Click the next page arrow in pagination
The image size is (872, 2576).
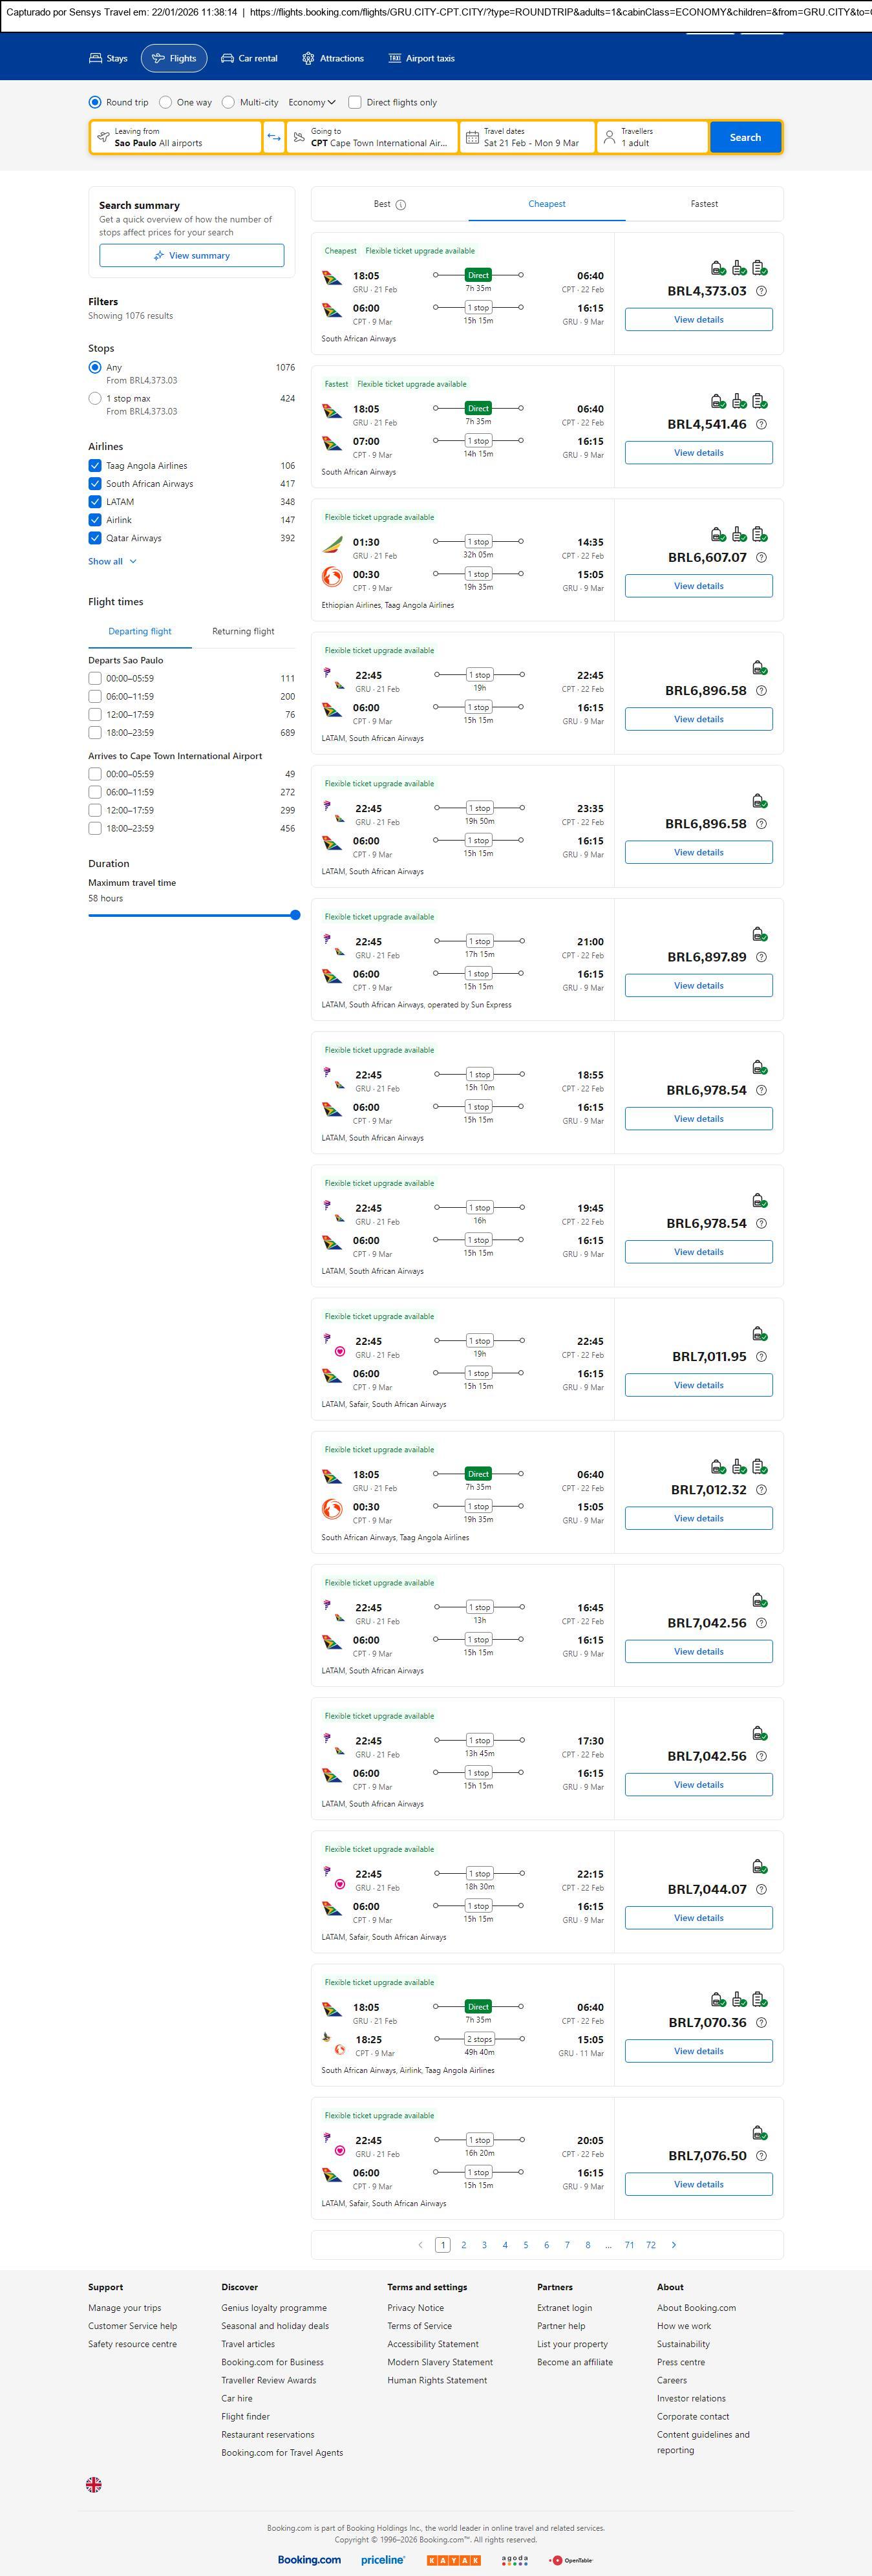(x=674, y=2244)
